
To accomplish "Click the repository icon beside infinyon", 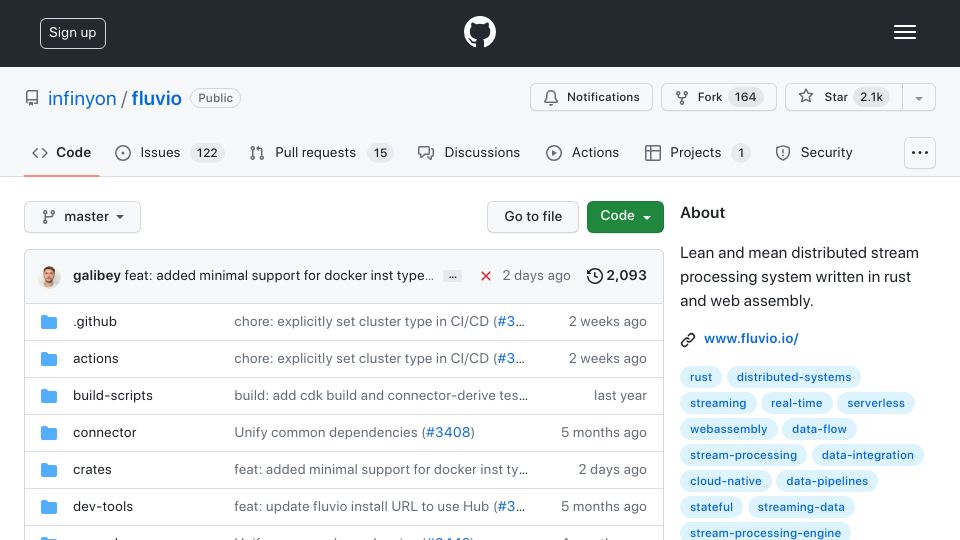I will [x=32, y=98].
